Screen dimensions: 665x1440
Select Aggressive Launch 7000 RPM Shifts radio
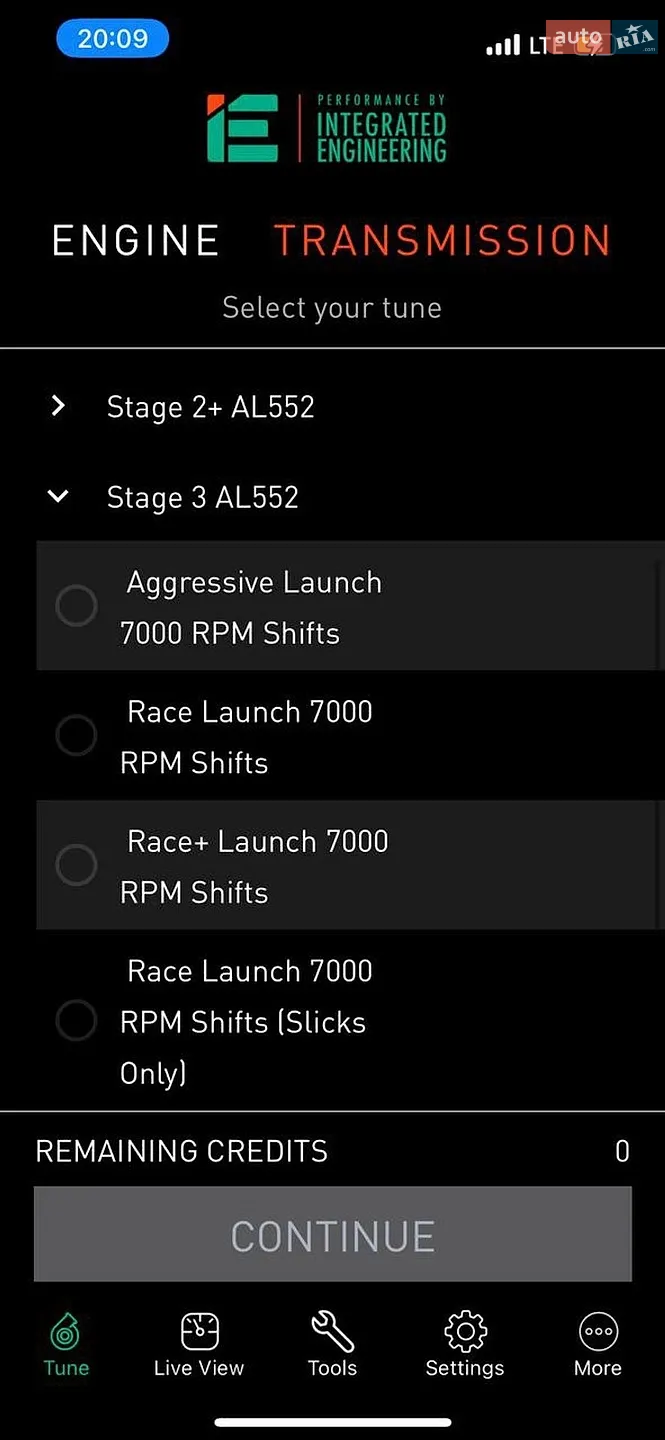[76, 606]
